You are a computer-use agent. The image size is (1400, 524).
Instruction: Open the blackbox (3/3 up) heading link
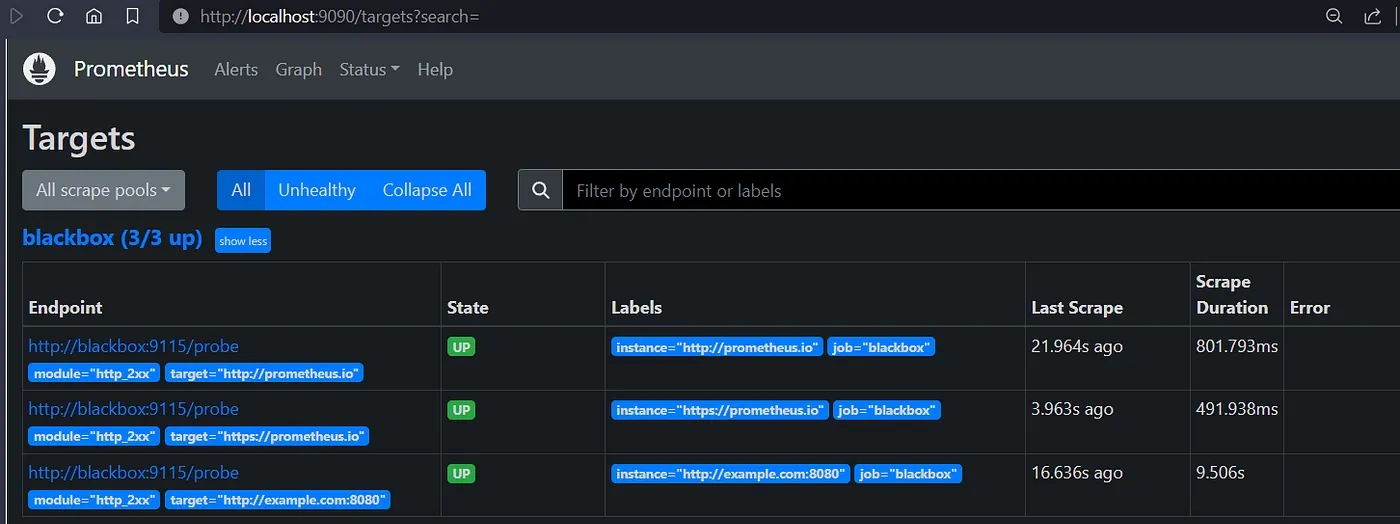(x=112, y=239)
